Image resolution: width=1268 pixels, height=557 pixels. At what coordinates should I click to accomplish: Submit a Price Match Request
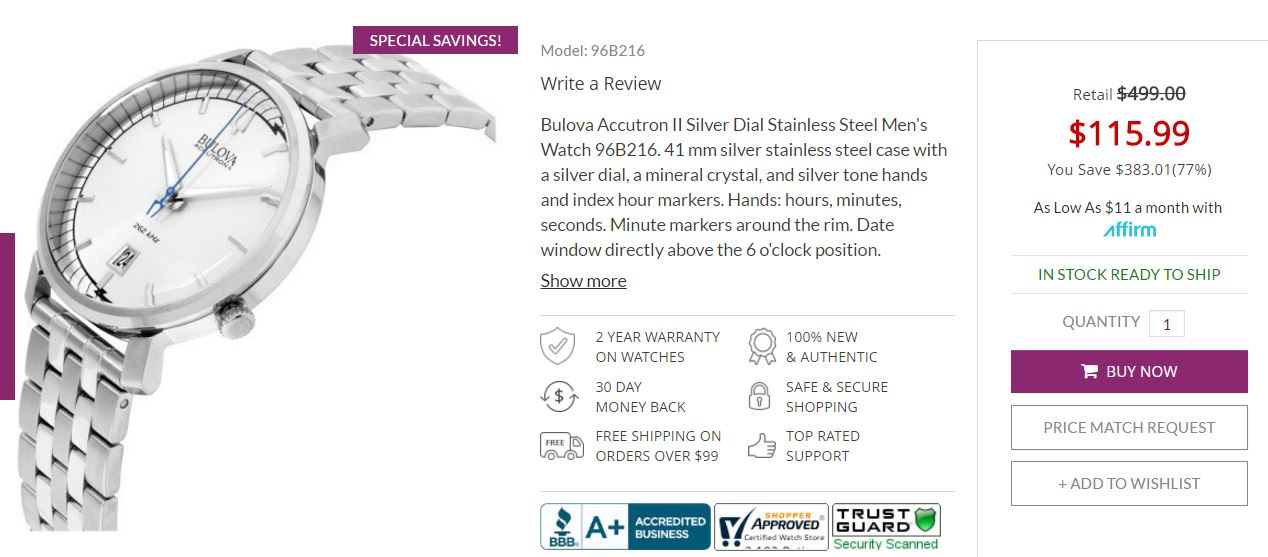click(1129, 427)
